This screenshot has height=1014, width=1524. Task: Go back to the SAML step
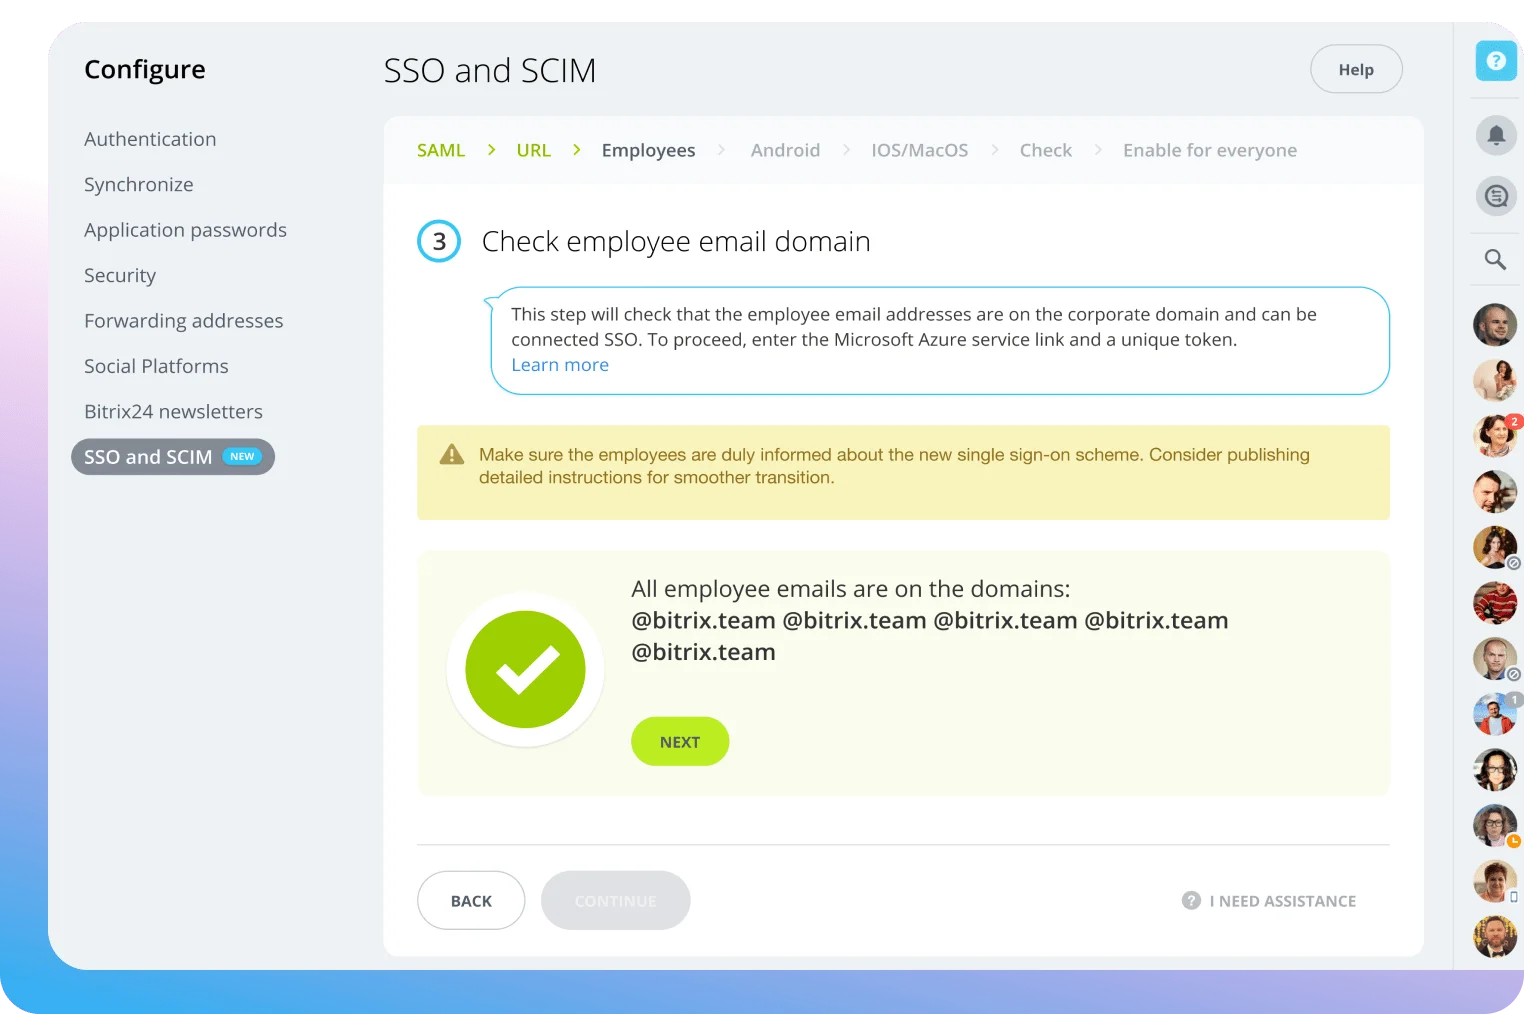tap(441, 150)
